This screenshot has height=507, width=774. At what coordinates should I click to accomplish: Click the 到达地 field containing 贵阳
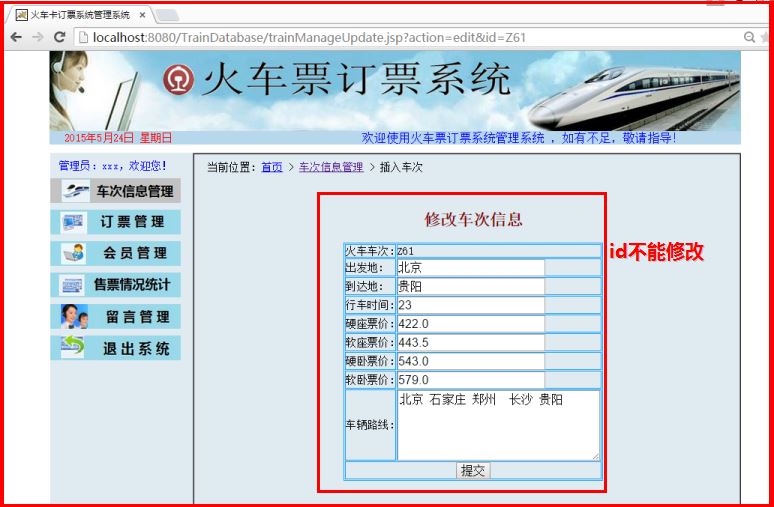(x=470, y=287)
